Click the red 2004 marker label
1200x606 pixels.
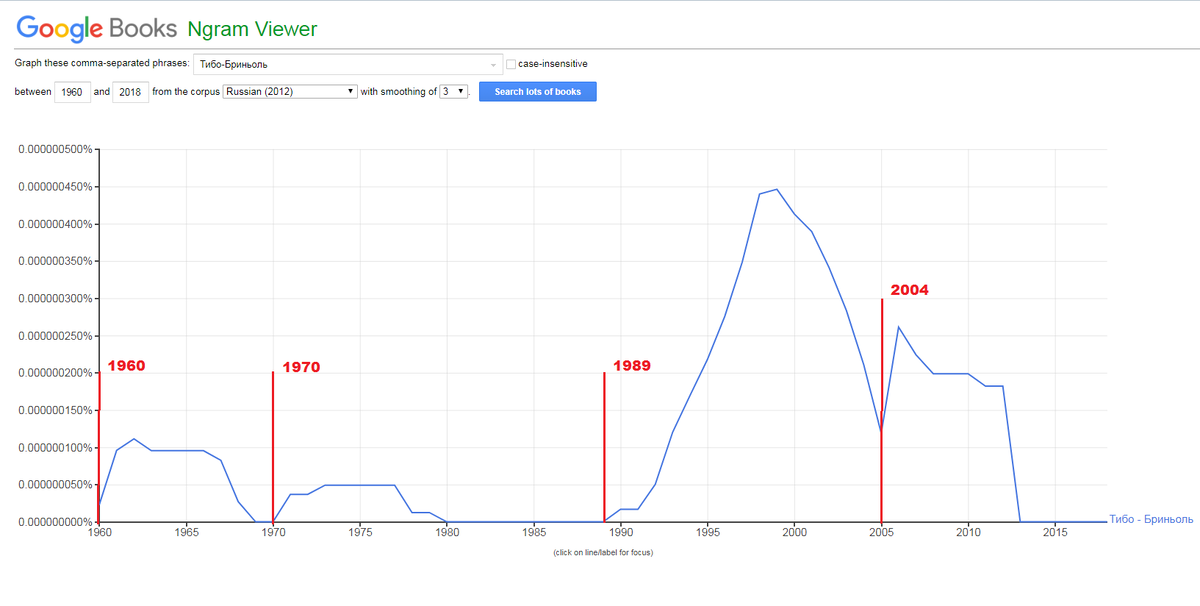tap(908, 290)
